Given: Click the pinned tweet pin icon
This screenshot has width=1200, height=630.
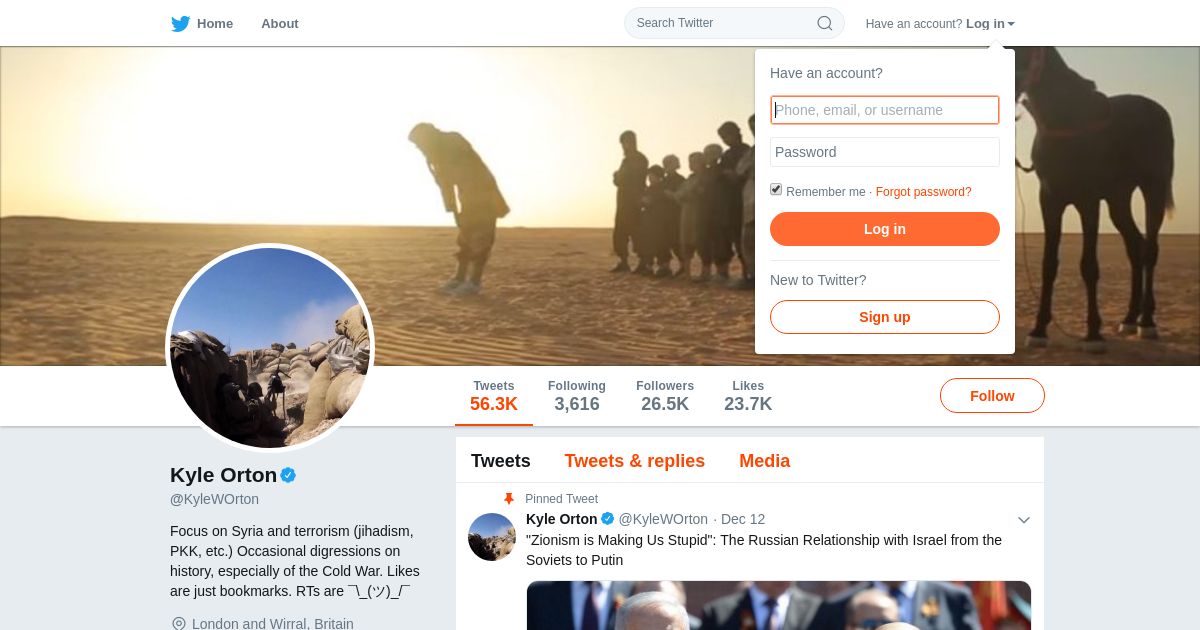Looking at the screenshot, I should (509, 498).
